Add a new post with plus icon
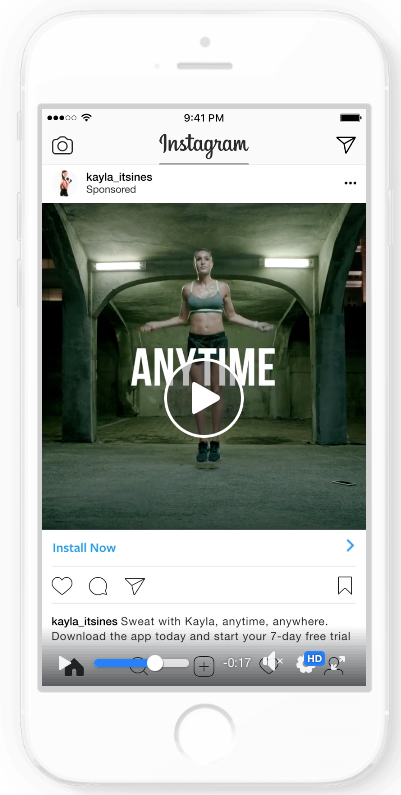401x795 pixels. click(204, 667)
